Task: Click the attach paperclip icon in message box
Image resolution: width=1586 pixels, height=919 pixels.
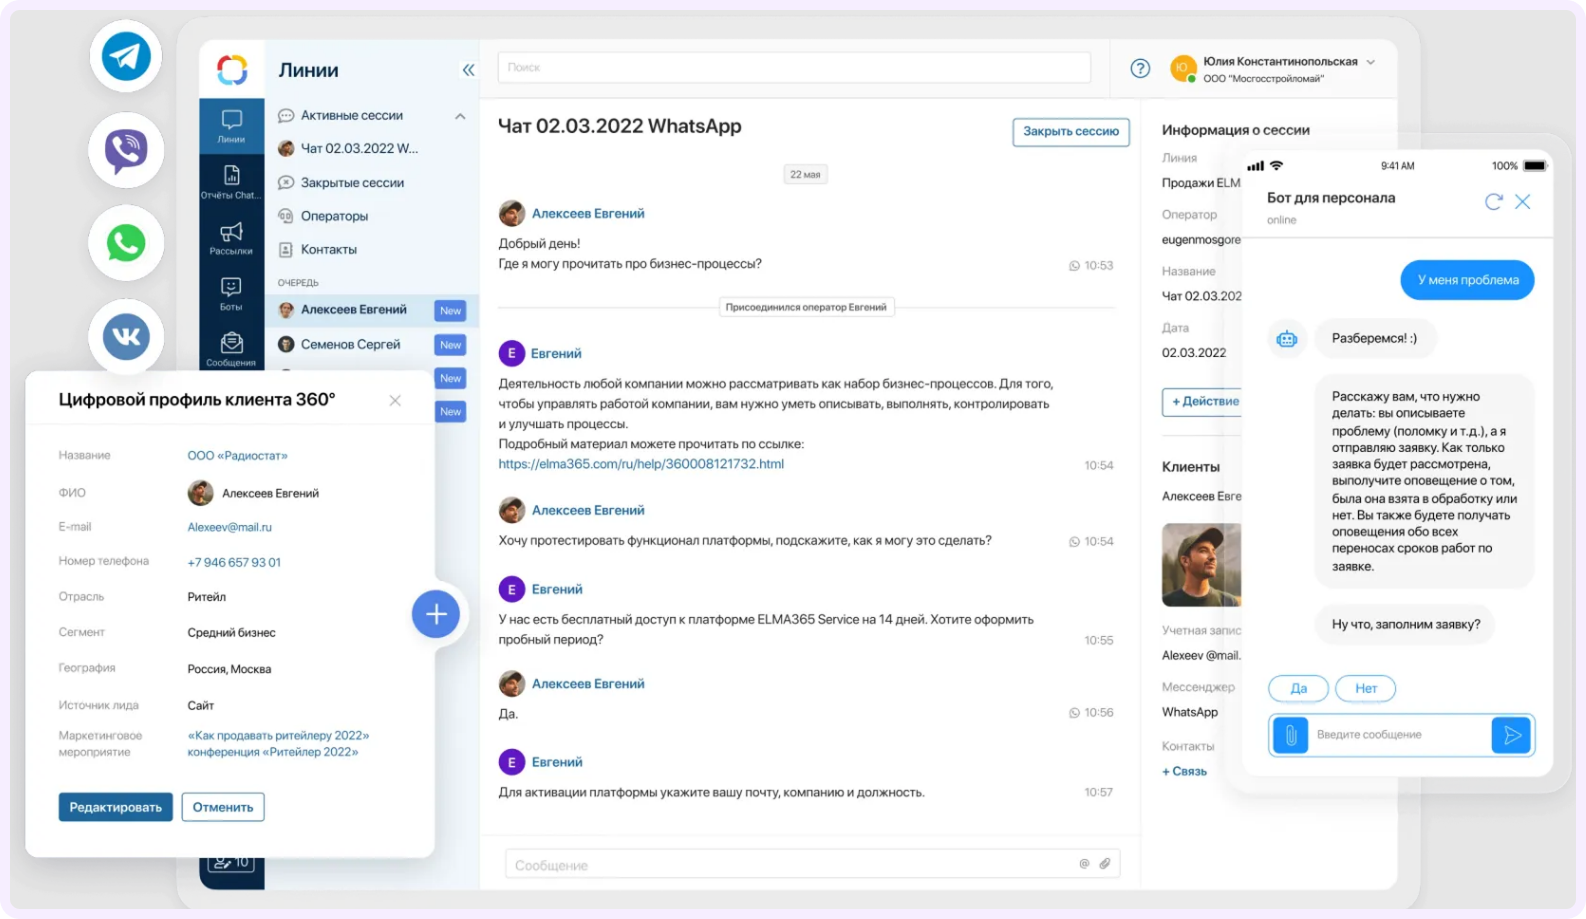Action: [x=1105, y=864]
